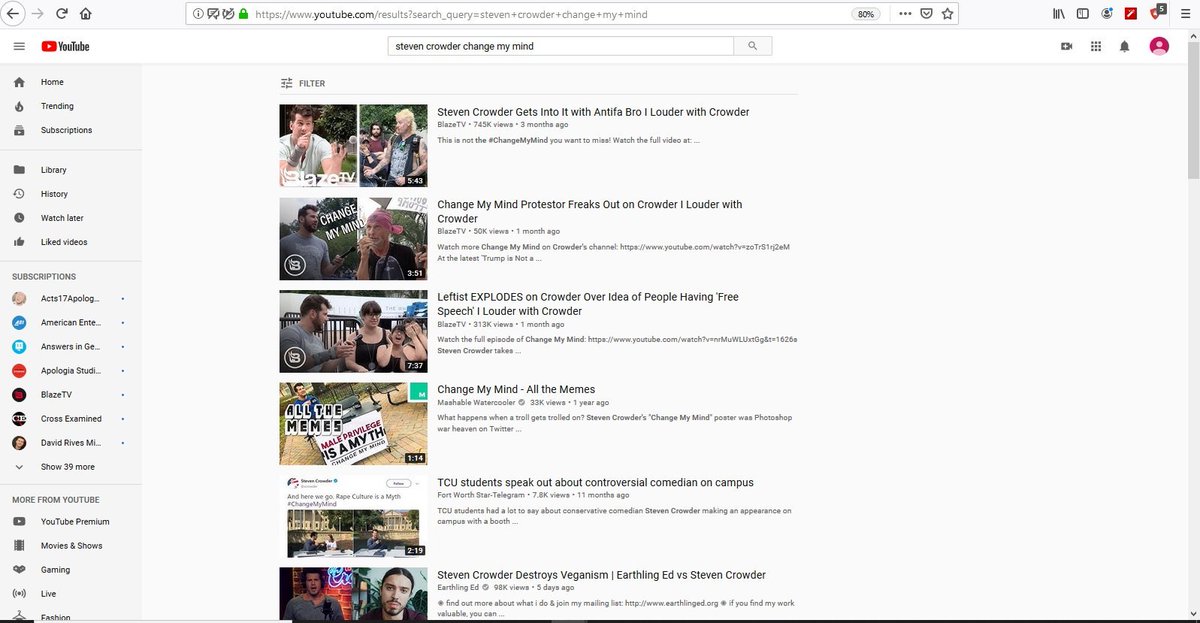Open Earthling Ed channel name
Screen dimensions: 1200x623
[x=456, y=588]
